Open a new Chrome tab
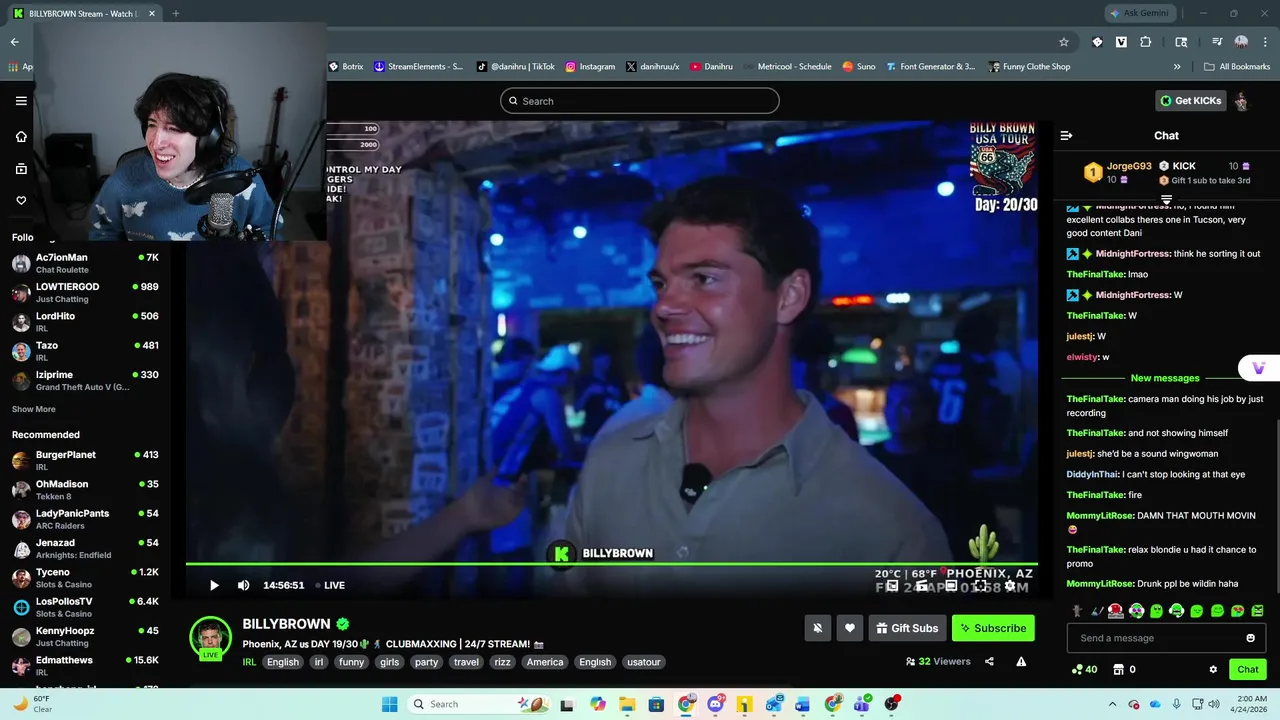1280x720 pixels. tap(175, 13)
